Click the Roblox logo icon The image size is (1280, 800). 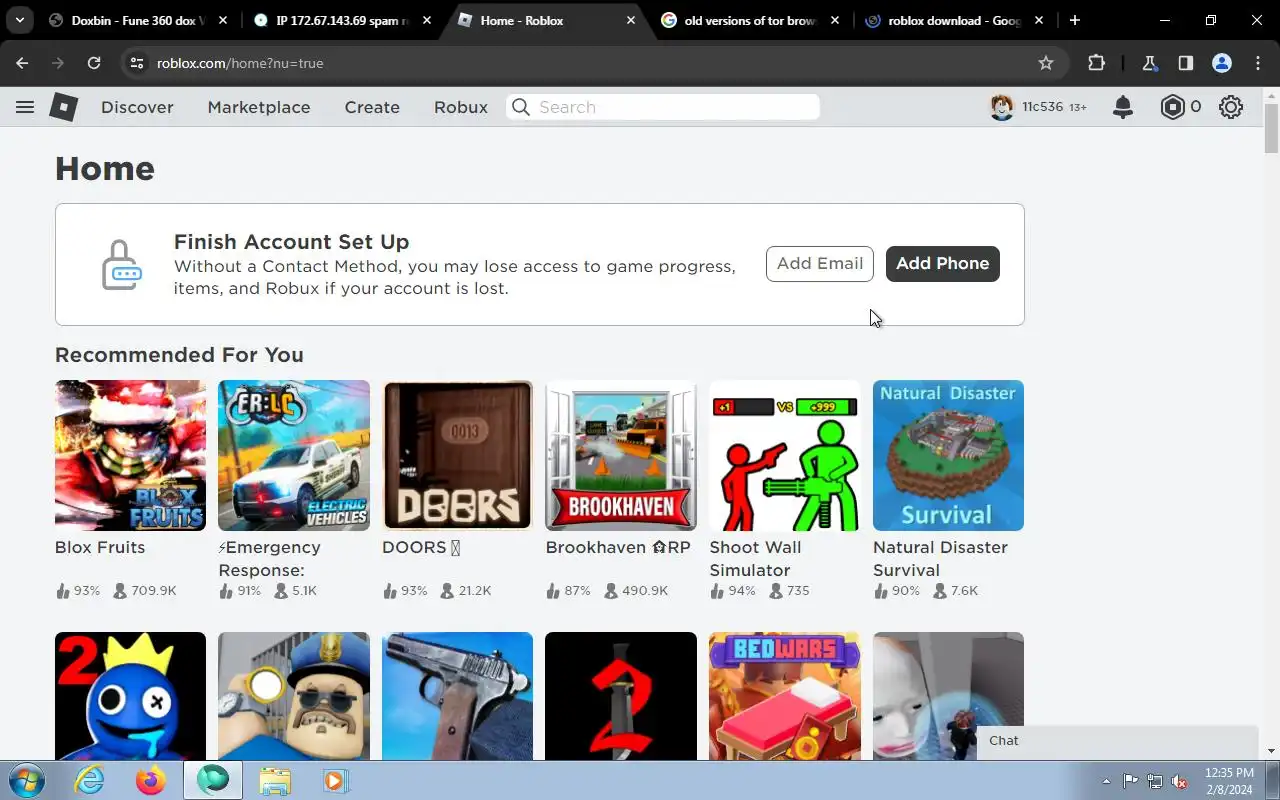pyautogui.click(x=64, y=107)
